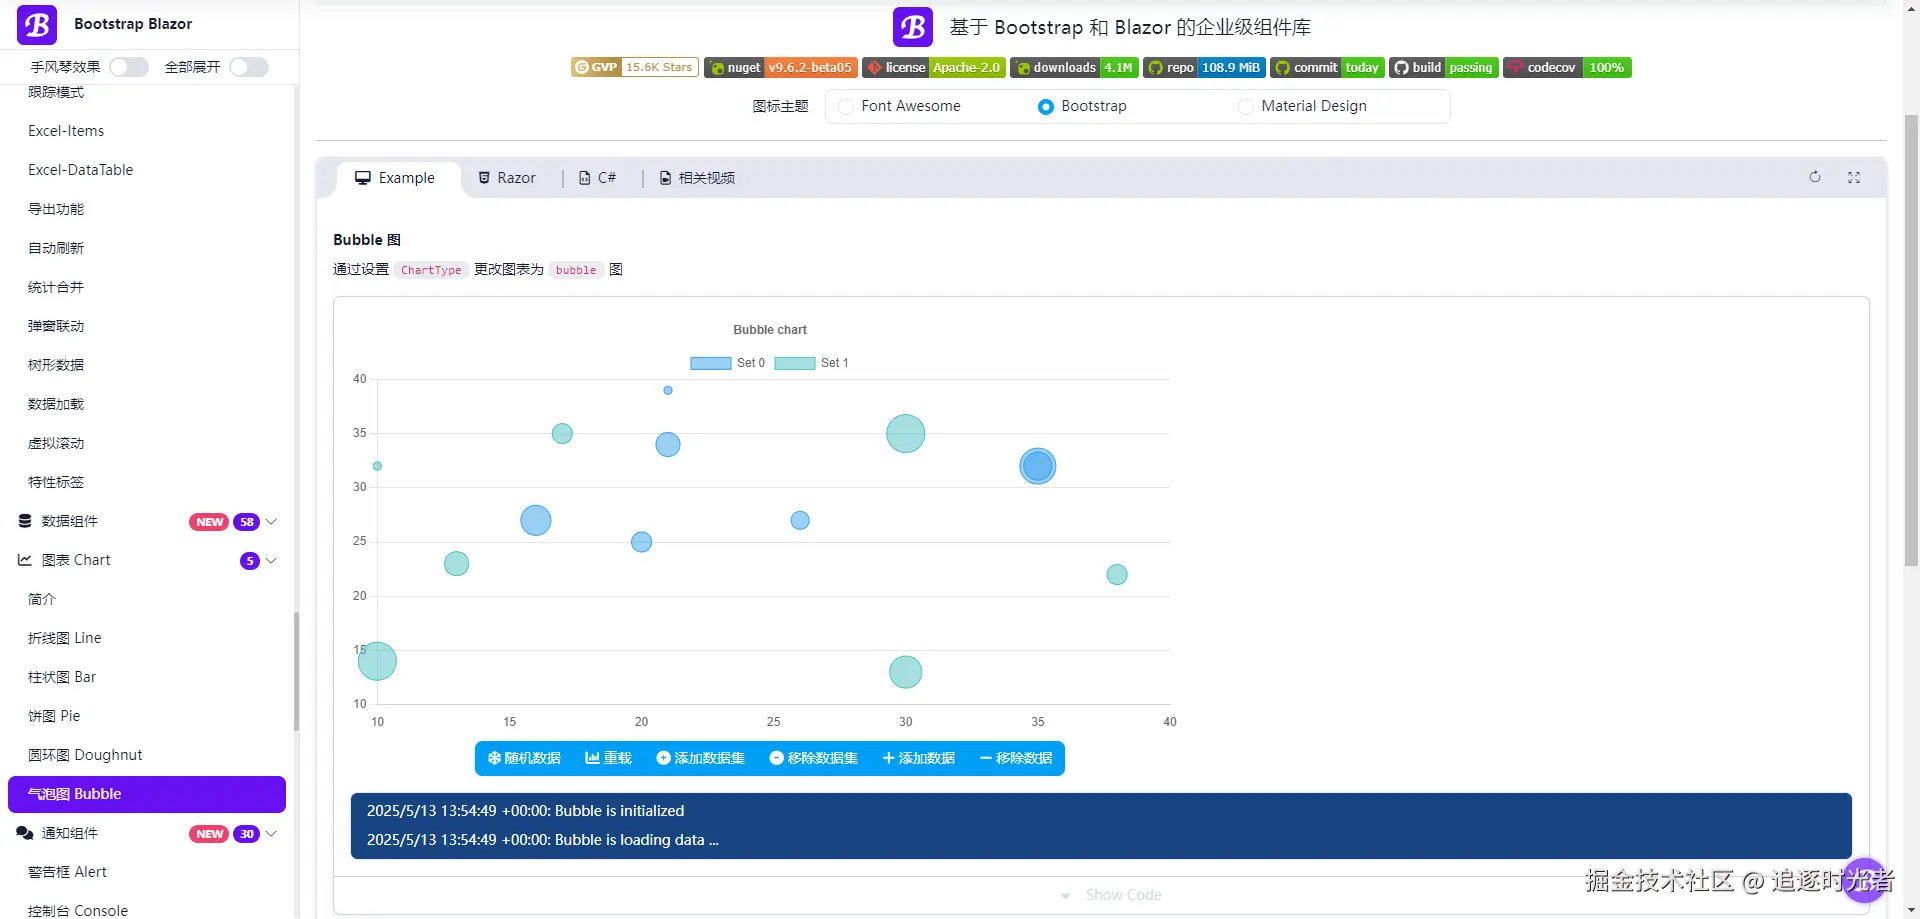
Task: Switch to the C# tab
Action: 597,178
